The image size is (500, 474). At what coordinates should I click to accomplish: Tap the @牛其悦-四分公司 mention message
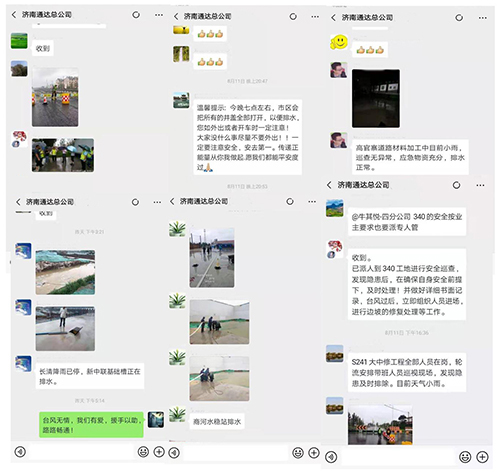tap(407, 222)
